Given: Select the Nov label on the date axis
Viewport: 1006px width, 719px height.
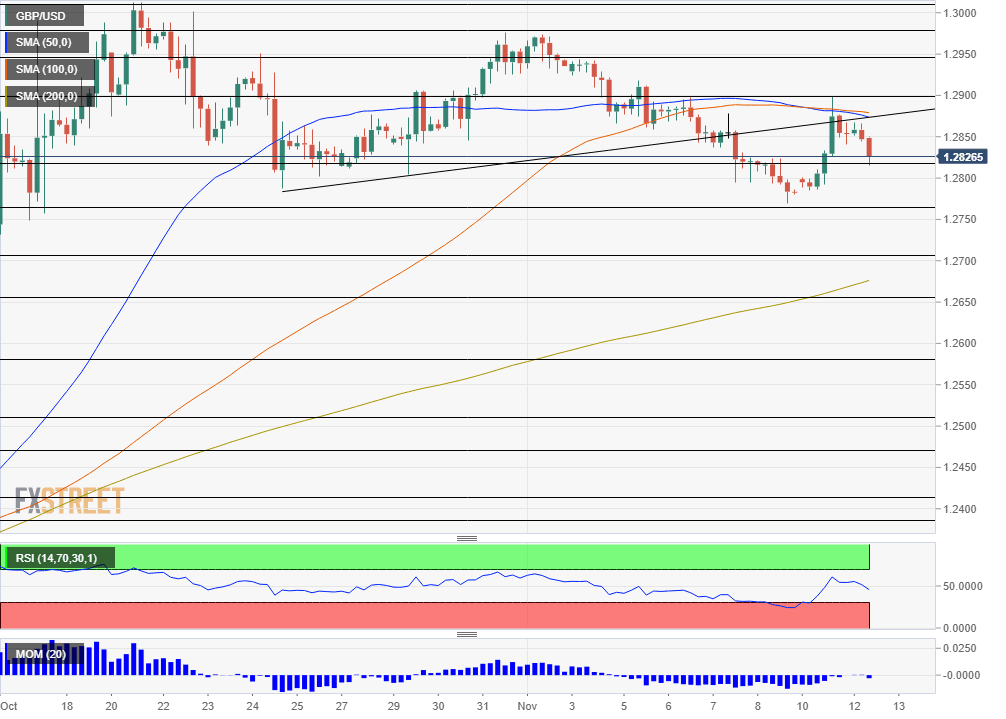Looking at the screenshot, I should point(527,705).
